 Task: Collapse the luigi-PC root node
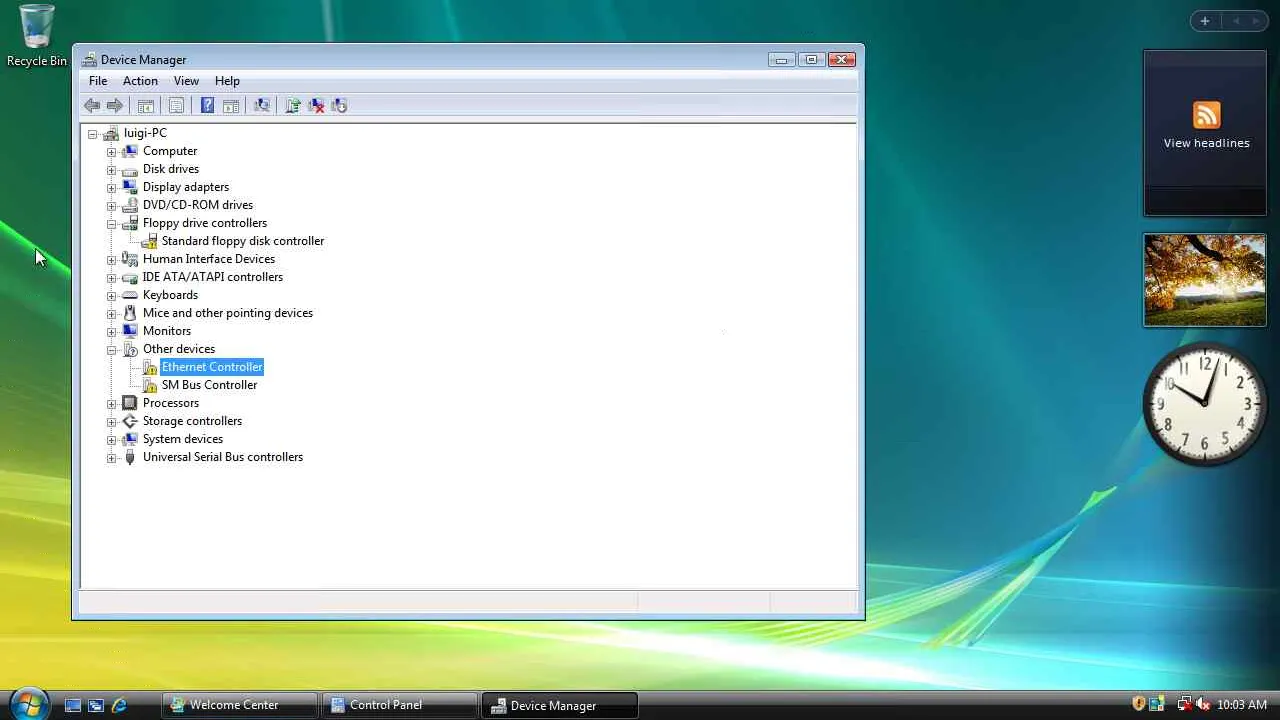[92, 134]
